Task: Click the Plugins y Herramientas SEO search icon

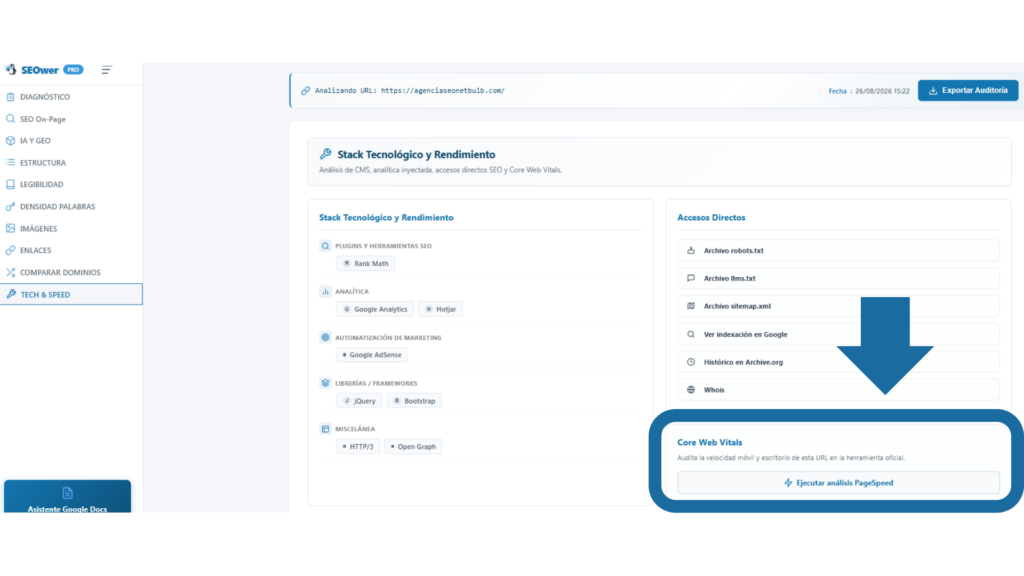Action: 325,246
